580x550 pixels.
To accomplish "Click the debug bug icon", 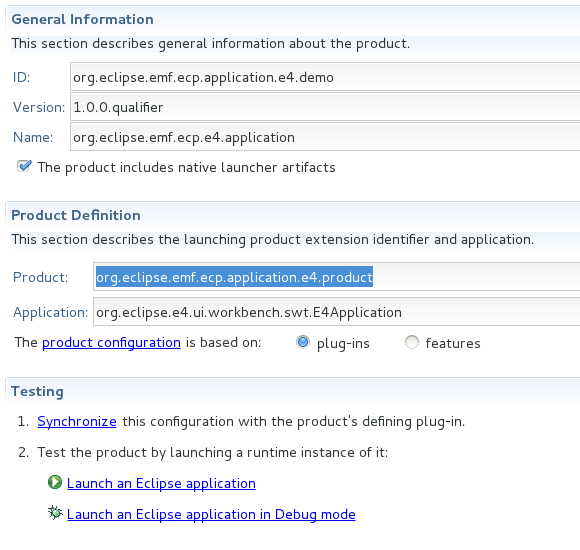I will coord(55,513).
